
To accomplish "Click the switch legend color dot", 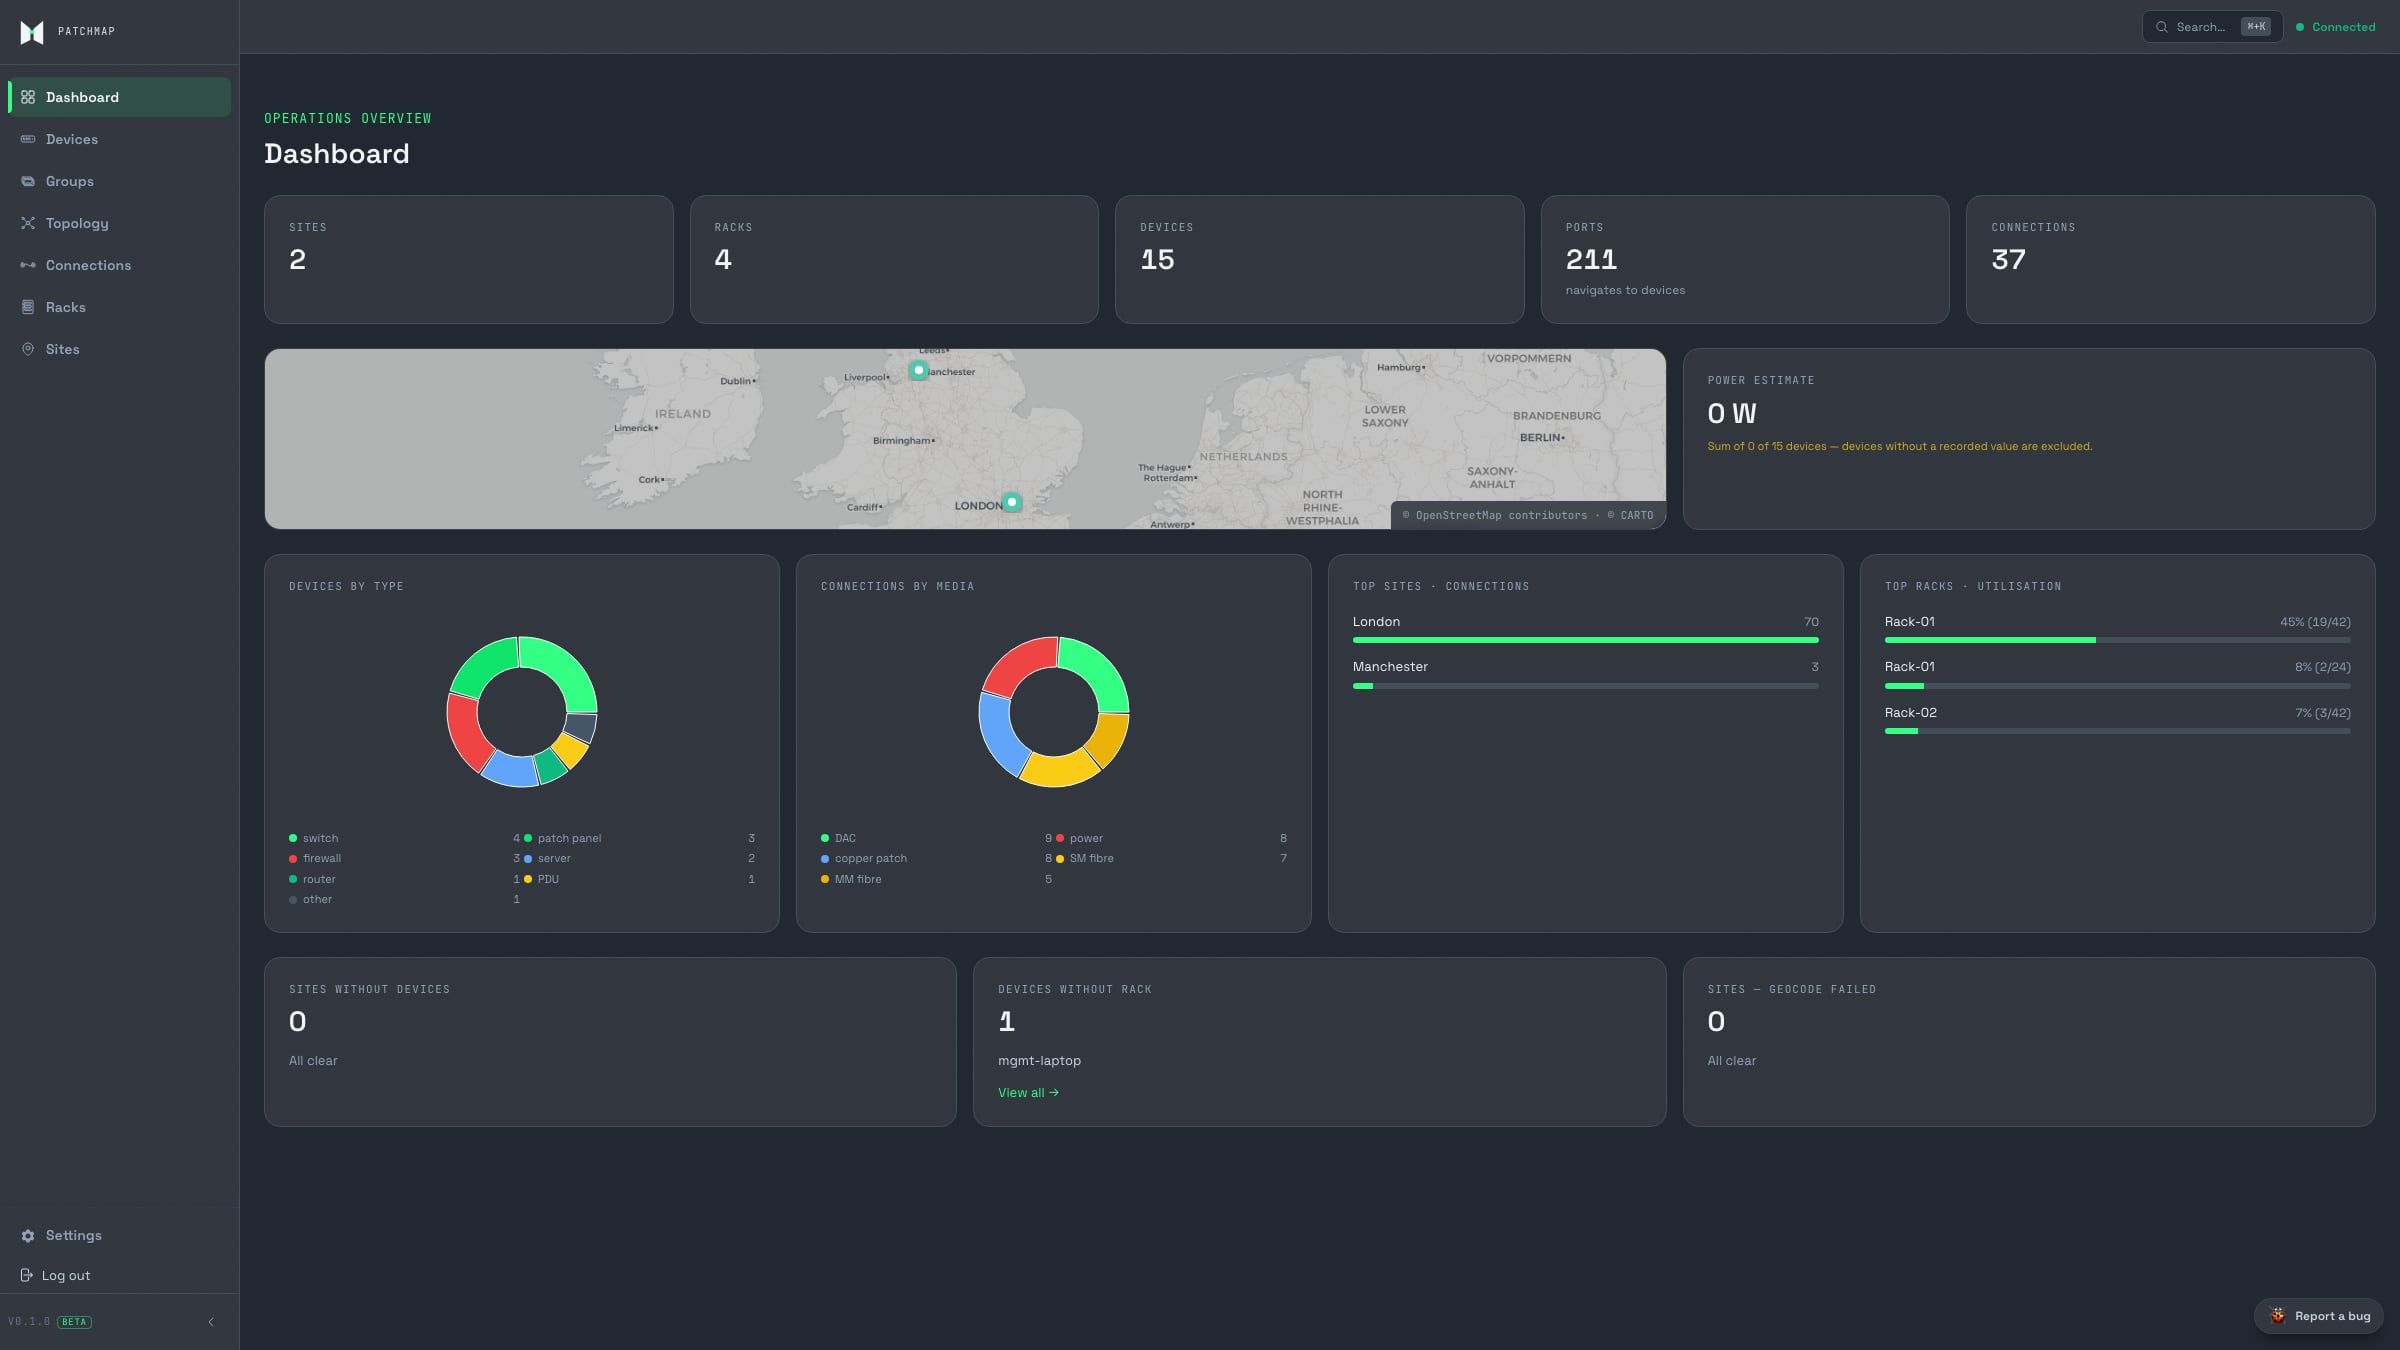I will tap(293, 838).
